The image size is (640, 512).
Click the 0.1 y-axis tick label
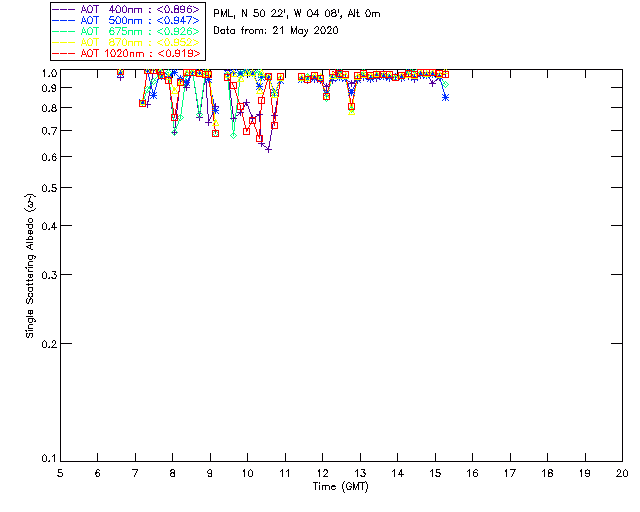(49, 459)
